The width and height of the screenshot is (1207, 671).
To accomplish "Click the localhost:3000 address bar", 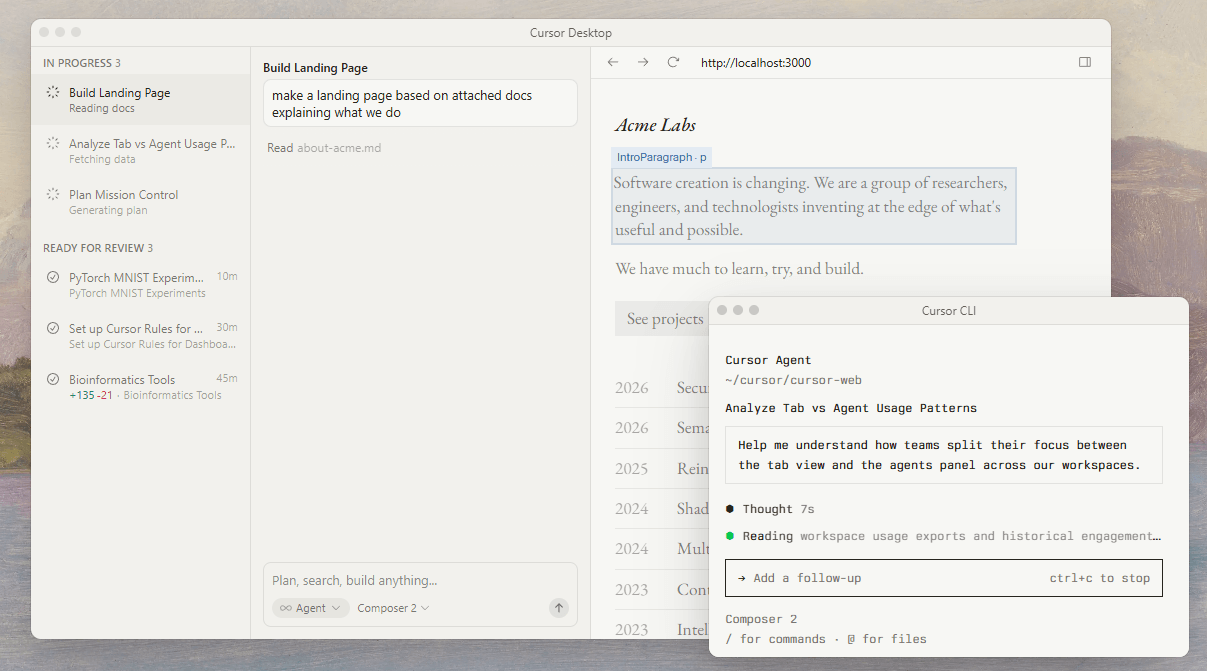I will (756, 62).
